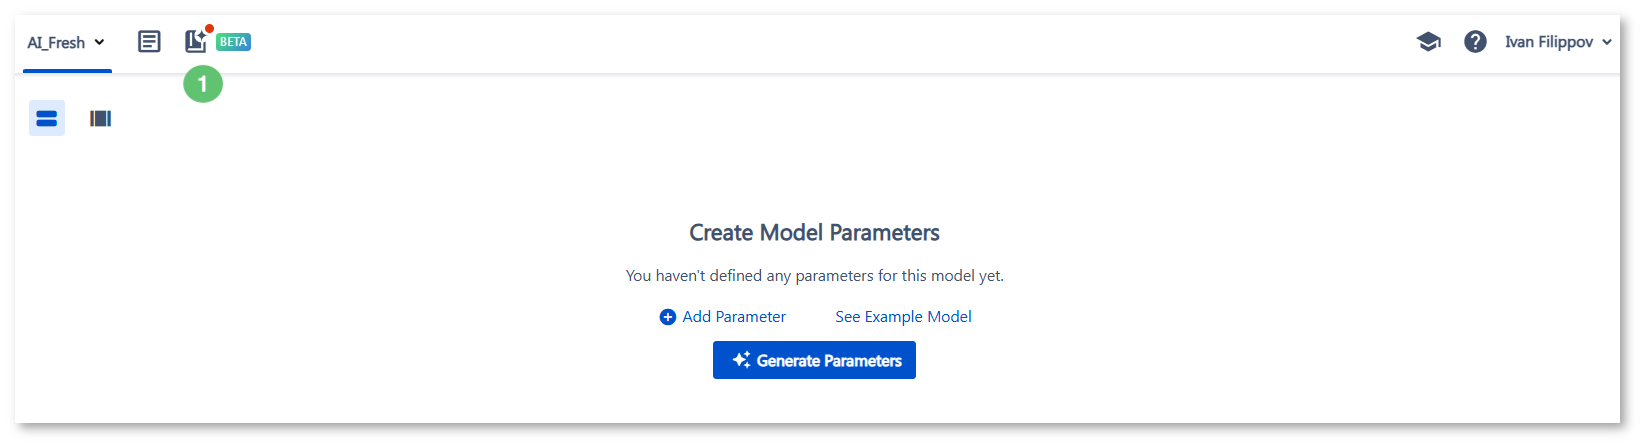Click the Create Model Parameters heading

[x=814, y=233]
